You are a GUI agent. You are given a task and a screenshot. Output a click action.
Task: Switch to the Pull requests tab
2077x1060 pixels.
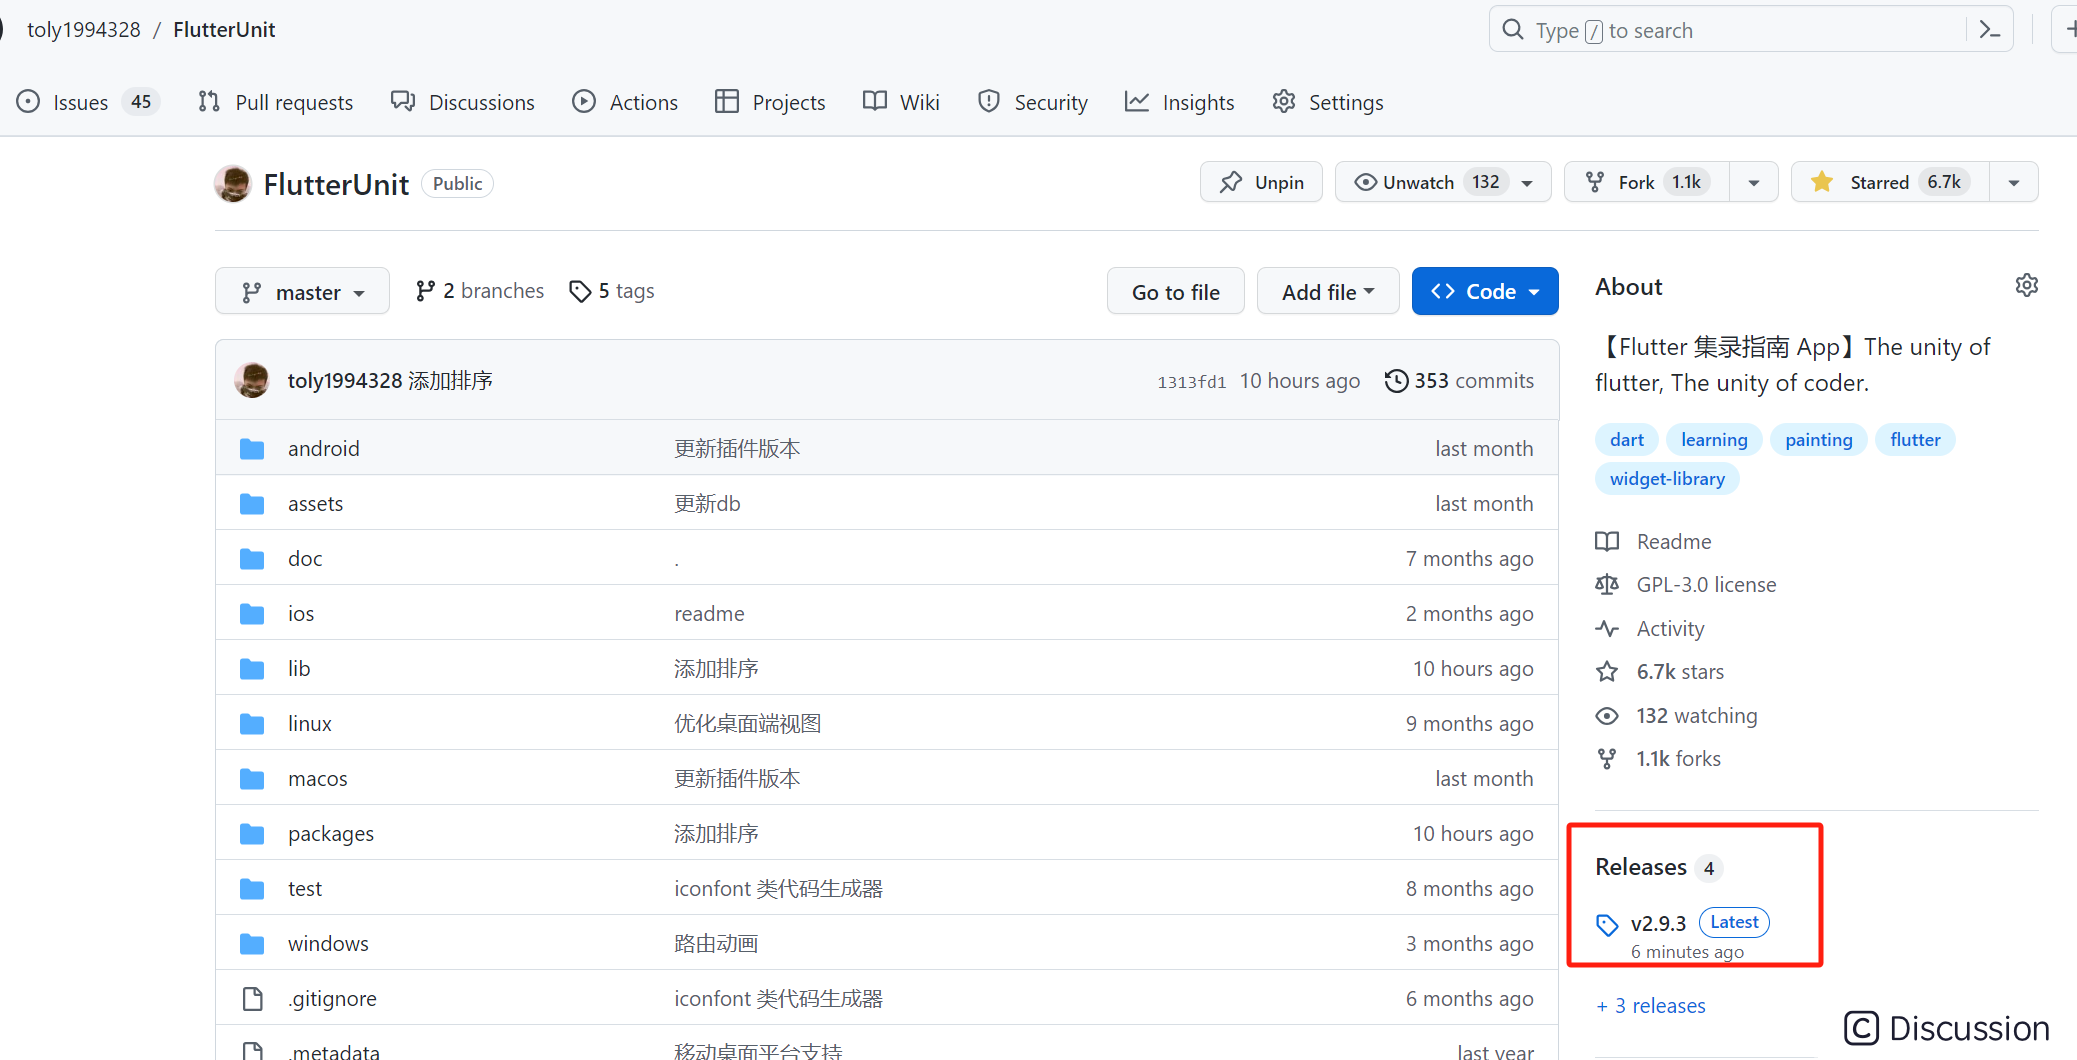tap(275, 101)
